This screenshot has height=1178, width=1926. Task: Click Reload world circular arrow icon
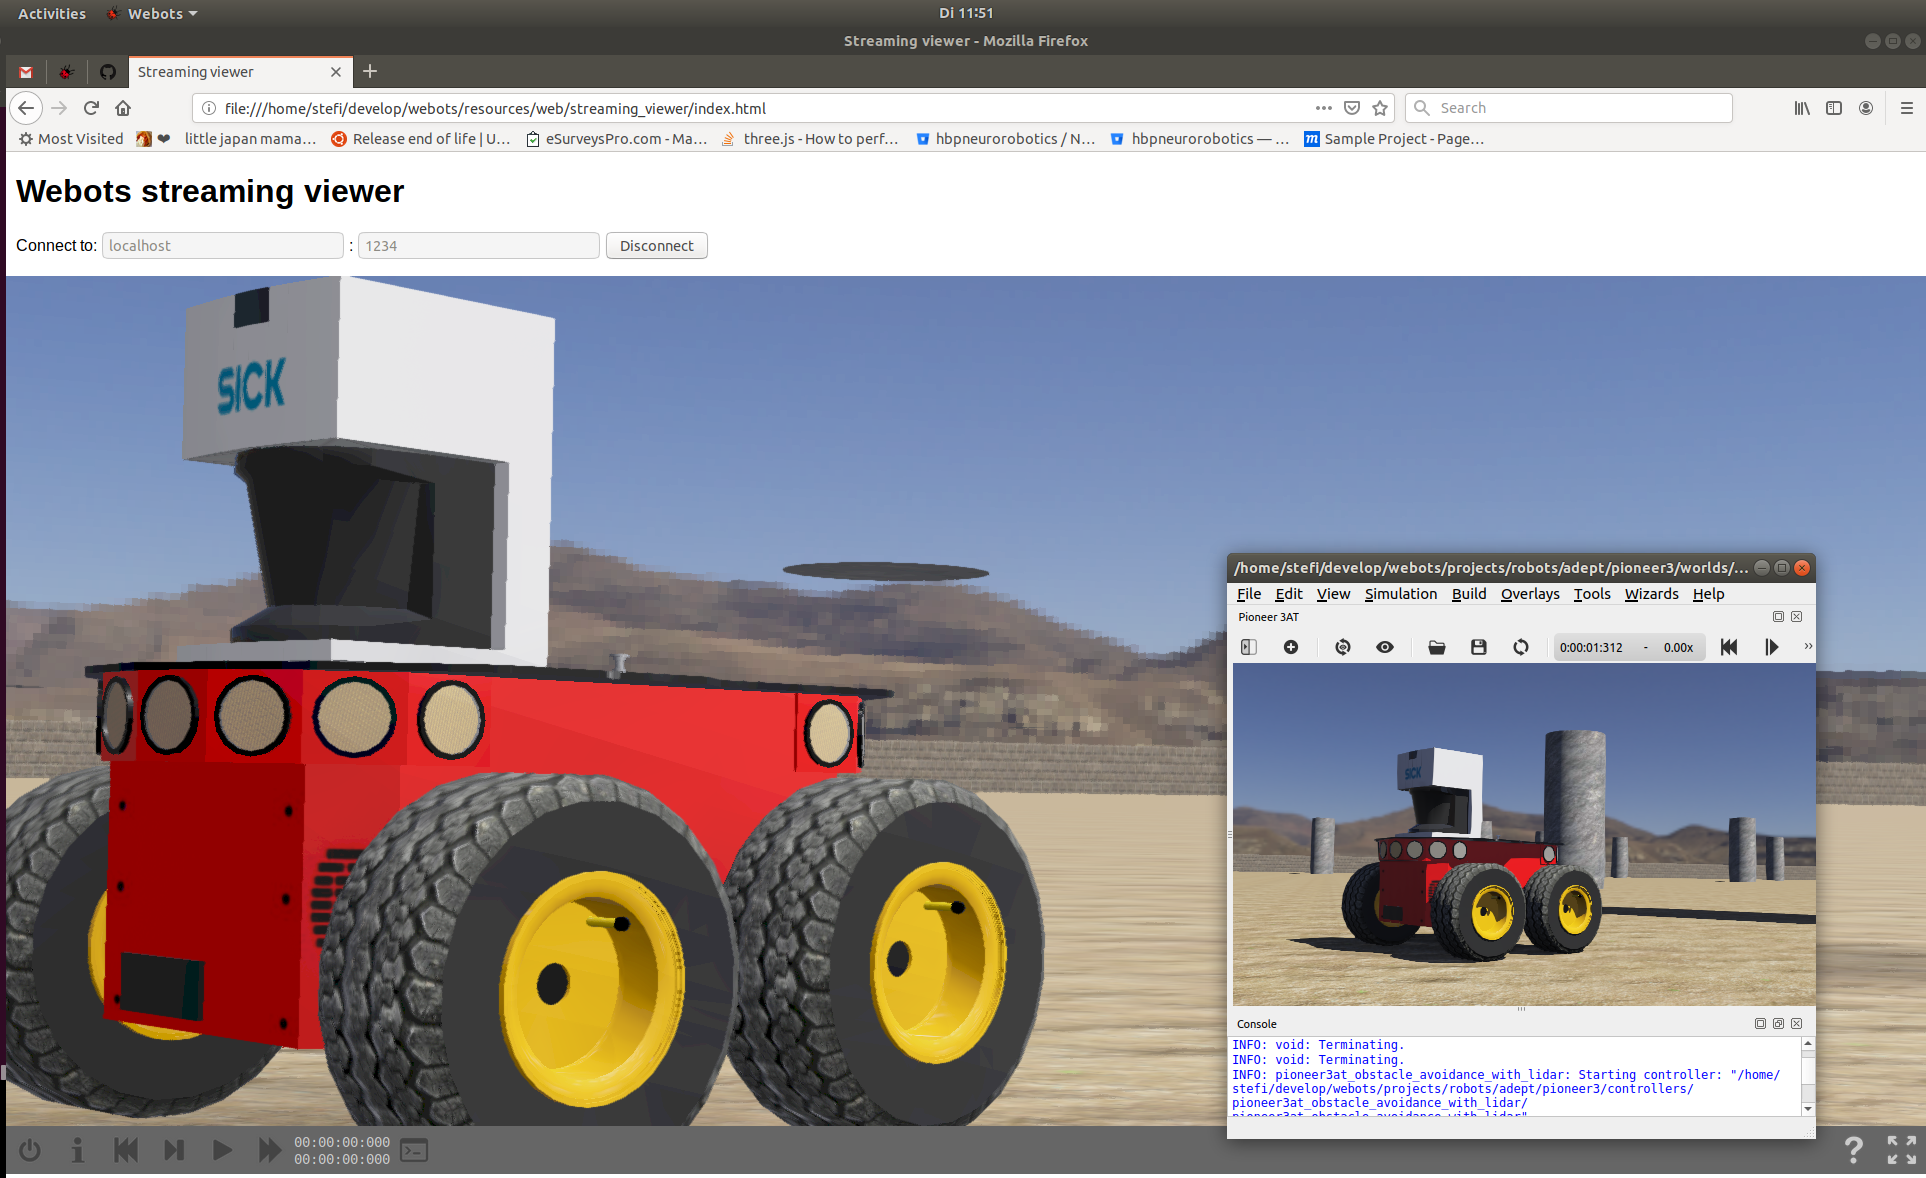point(1520,647)
